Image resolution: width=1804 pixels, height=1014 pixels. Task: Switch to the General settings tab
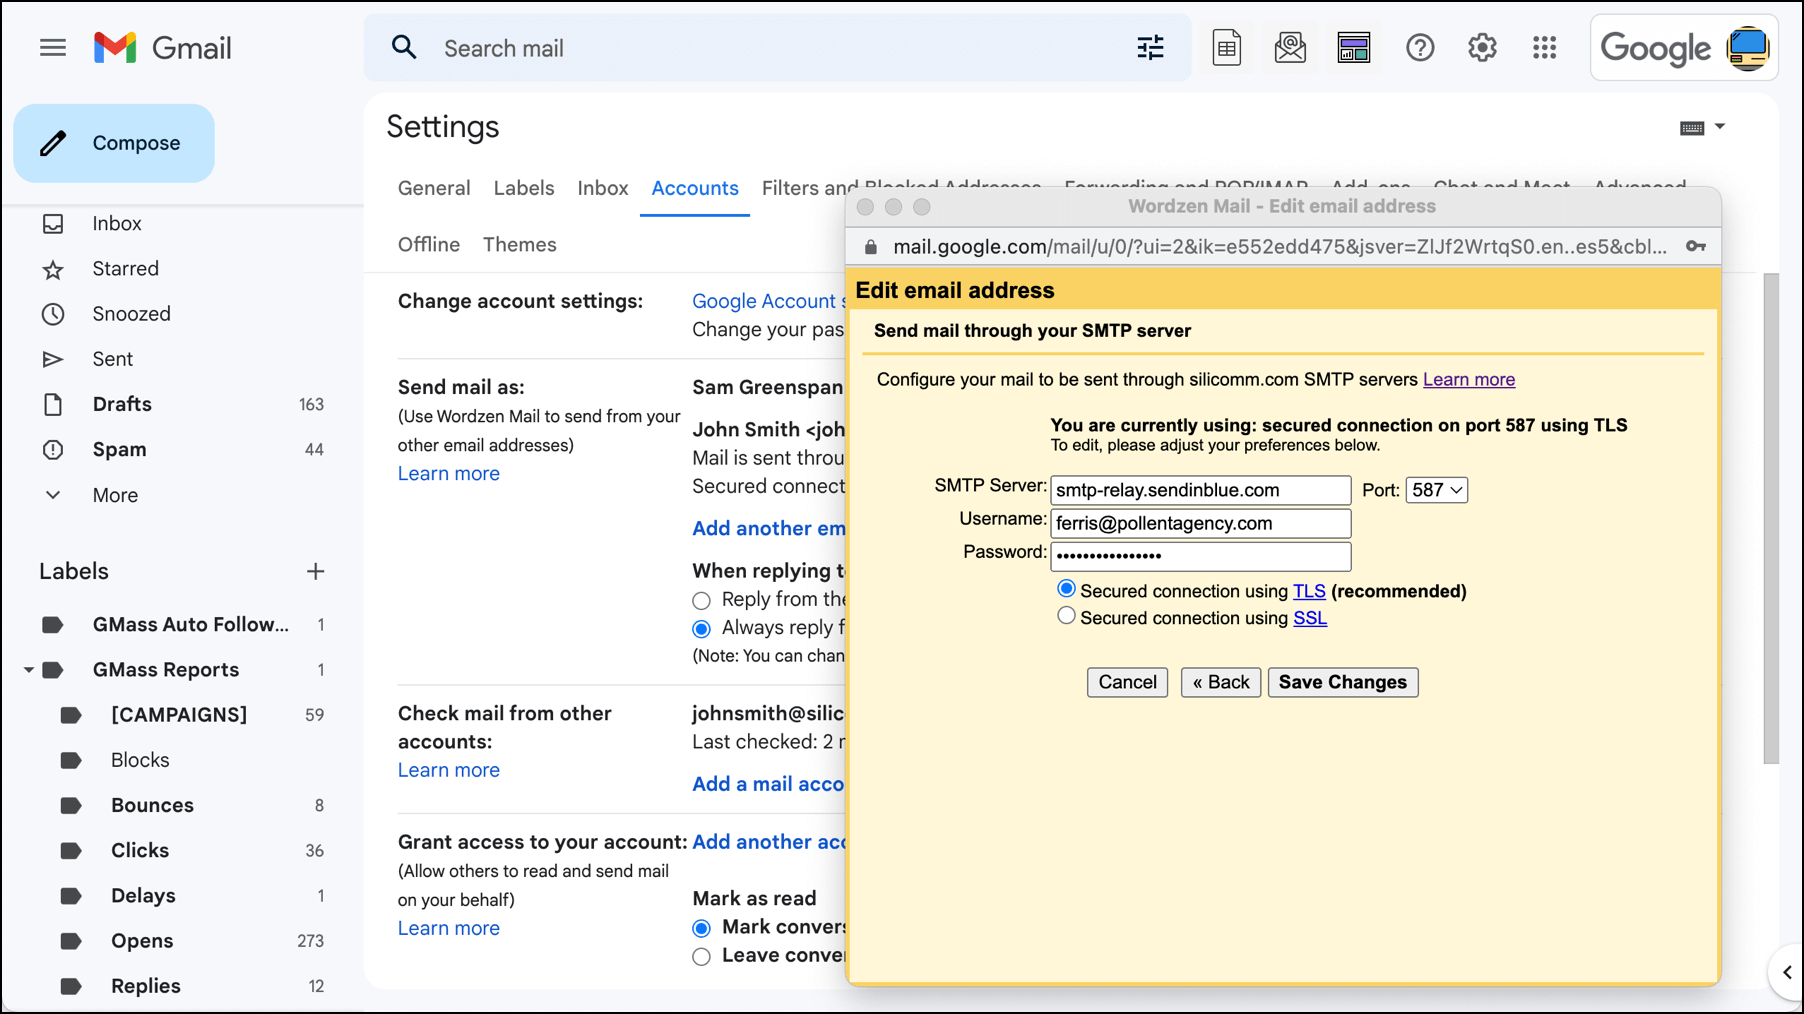(x=434, y=188)
